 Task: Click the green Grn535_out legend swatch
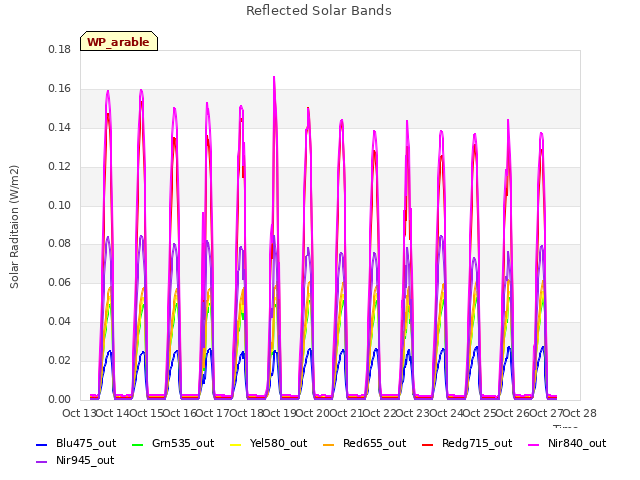tap(138, 444)
